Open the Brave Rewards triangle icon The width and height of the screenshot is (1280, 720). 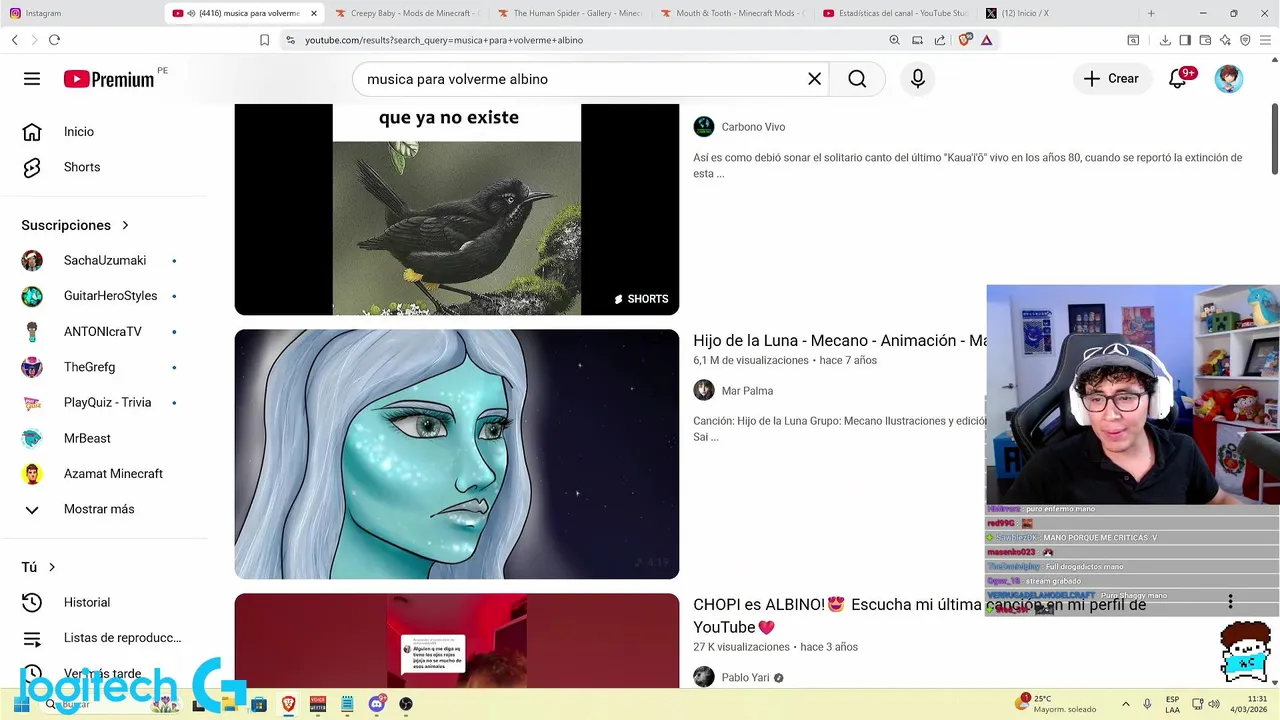(x=986, y=40)
